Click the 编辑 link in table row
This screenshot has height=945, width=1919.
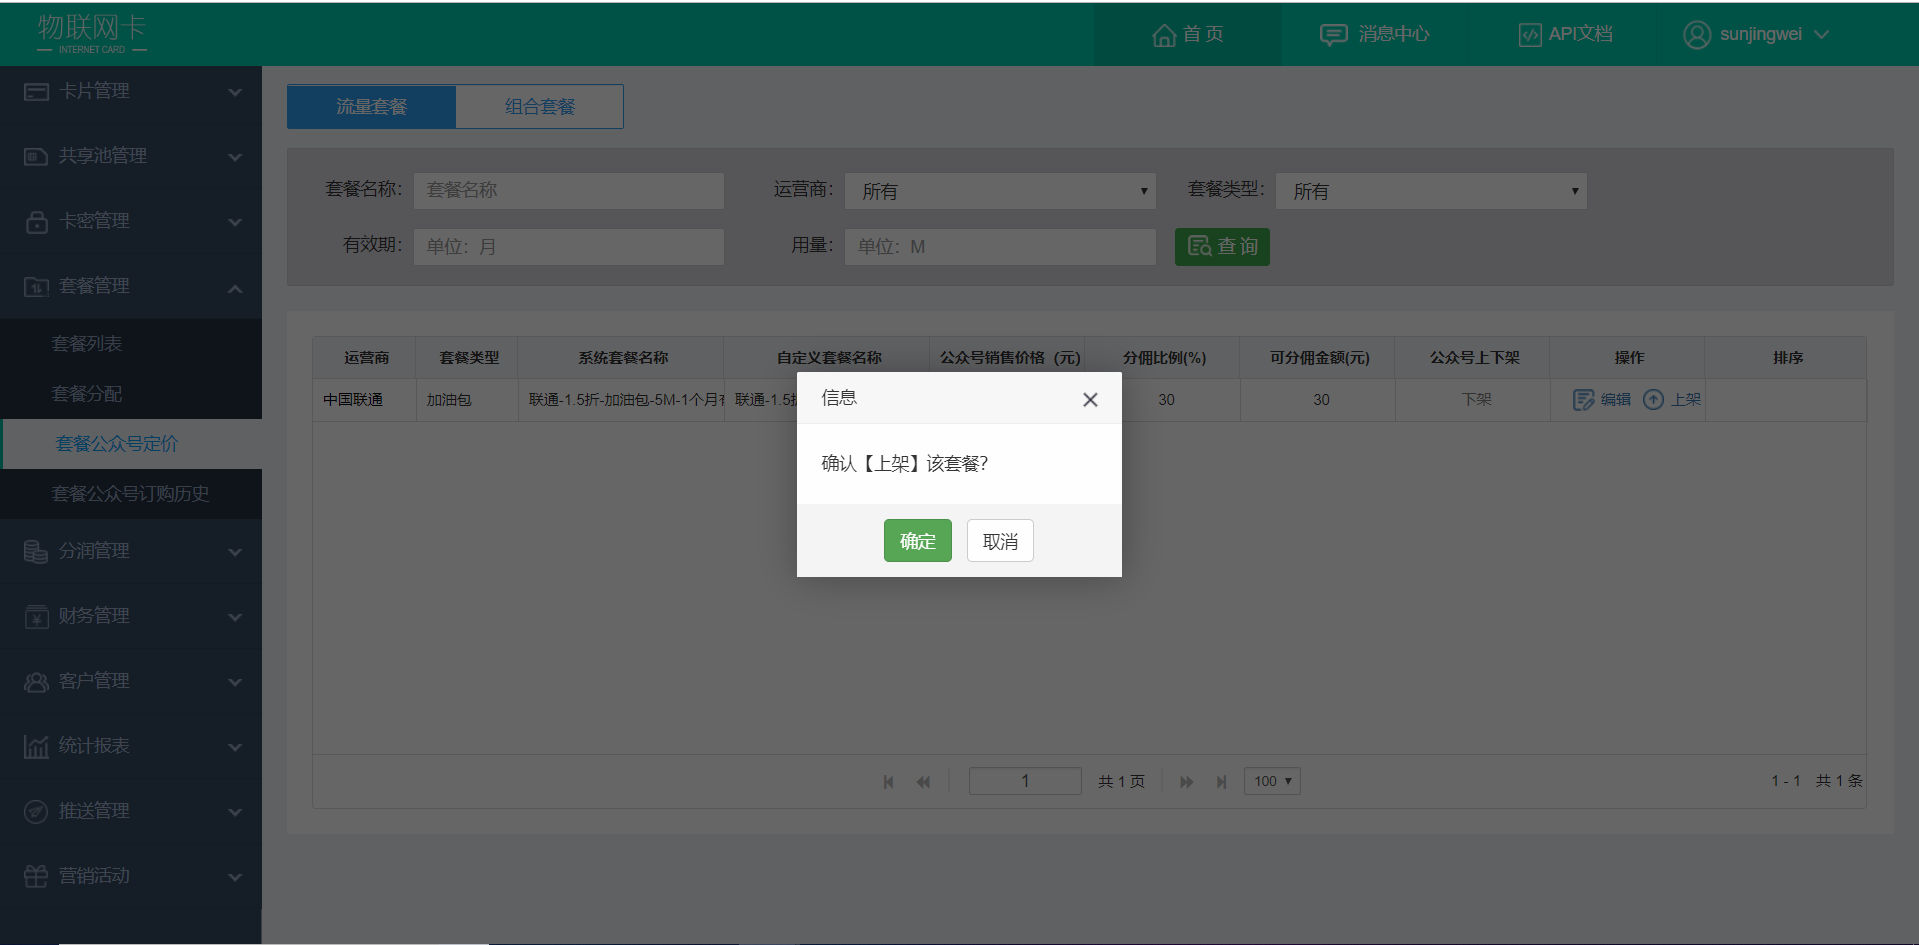point(1615,400)
